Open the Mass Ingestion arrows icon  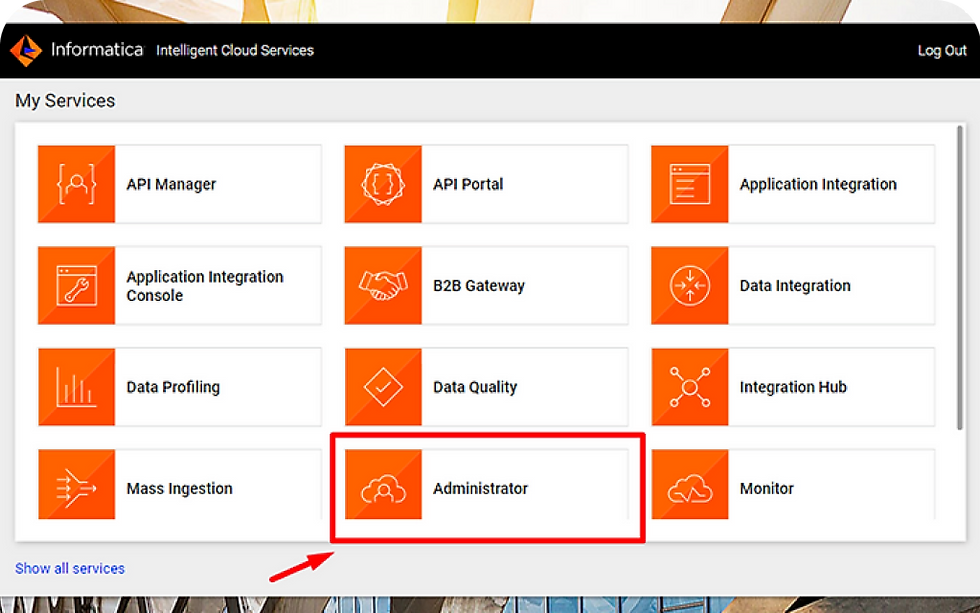pyautogui.click(x=76, y=485)
